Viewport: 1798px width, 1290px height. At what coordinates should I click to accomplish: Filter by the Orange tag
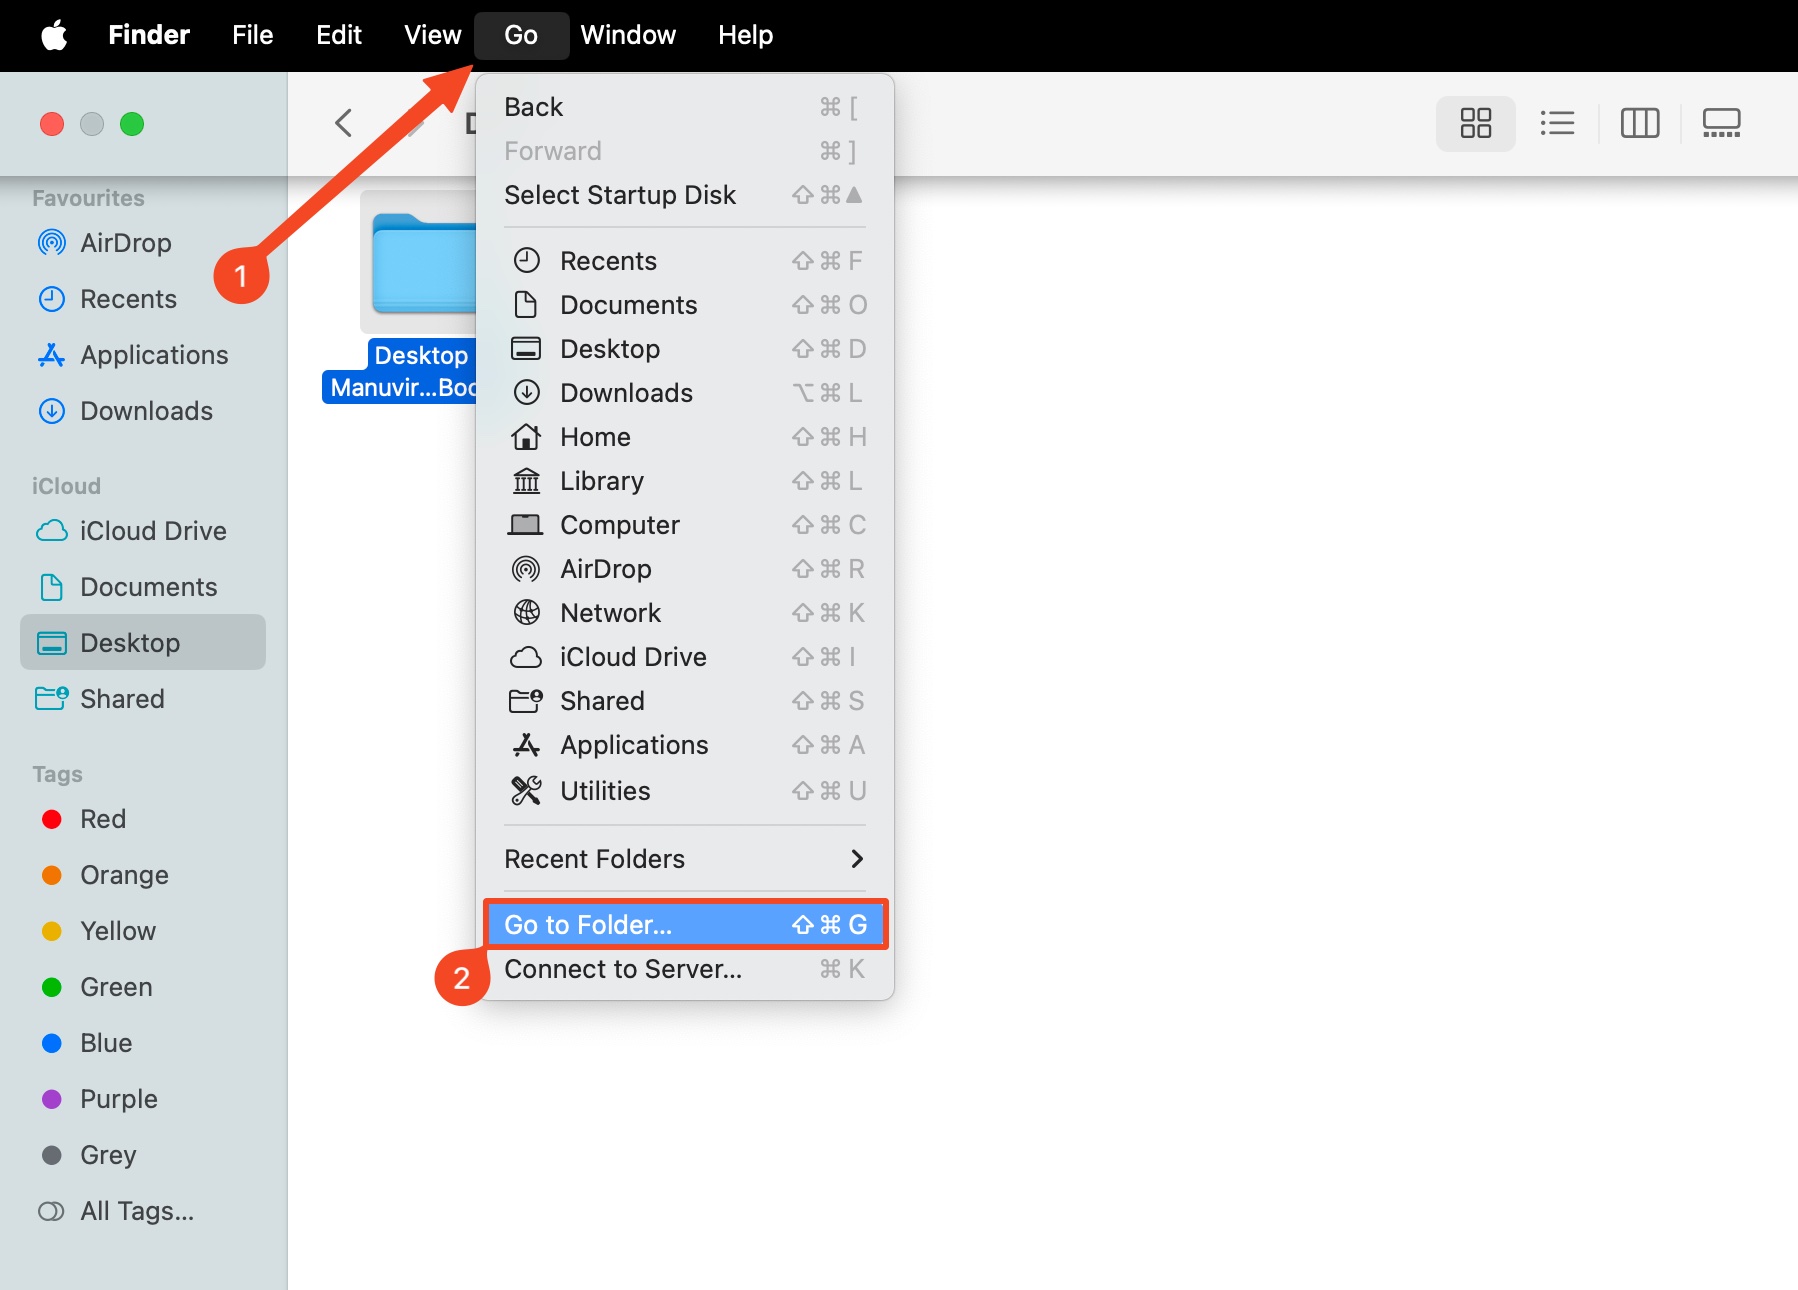tap(143, 875)
